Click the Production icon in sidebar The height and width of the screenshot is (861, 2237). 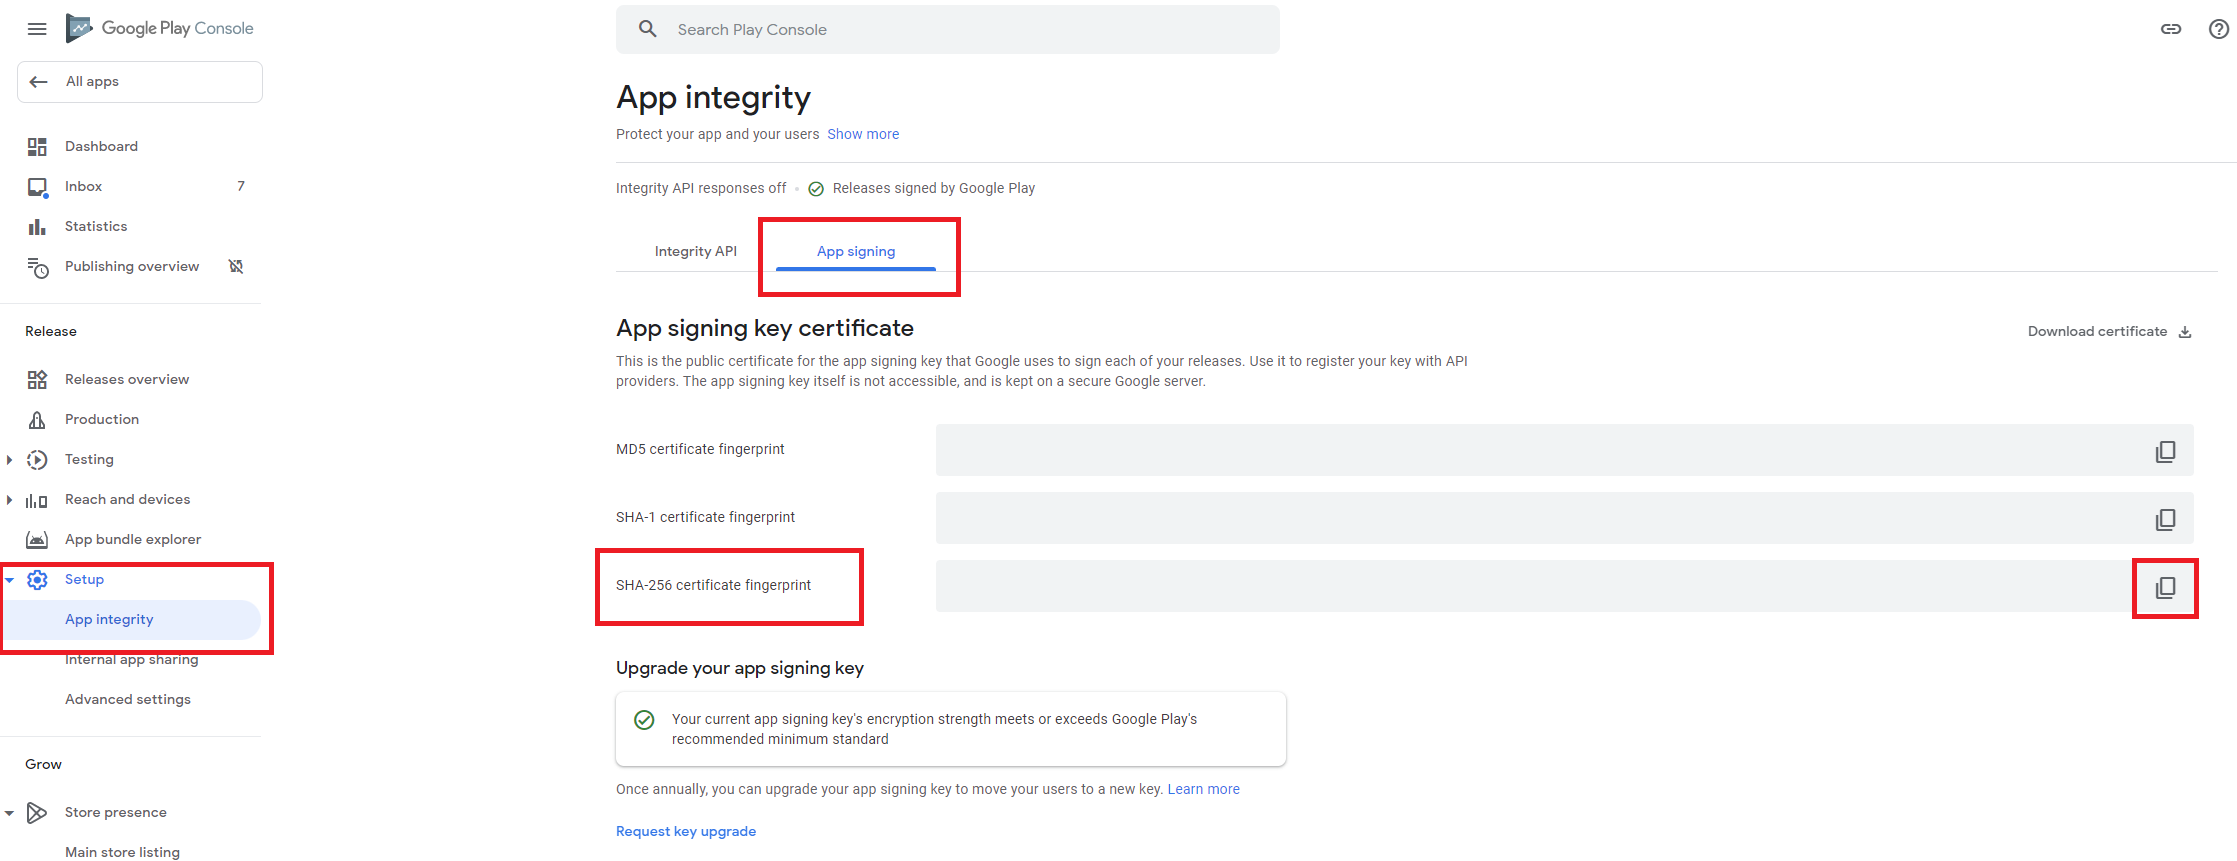tap(37, 420)
